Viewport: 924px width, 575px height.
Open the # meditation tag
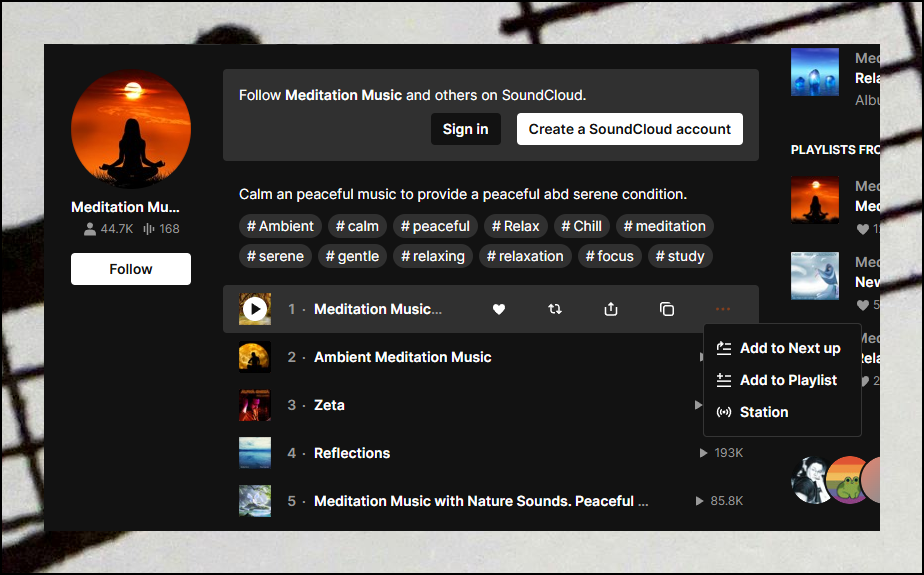click(665, 226)
